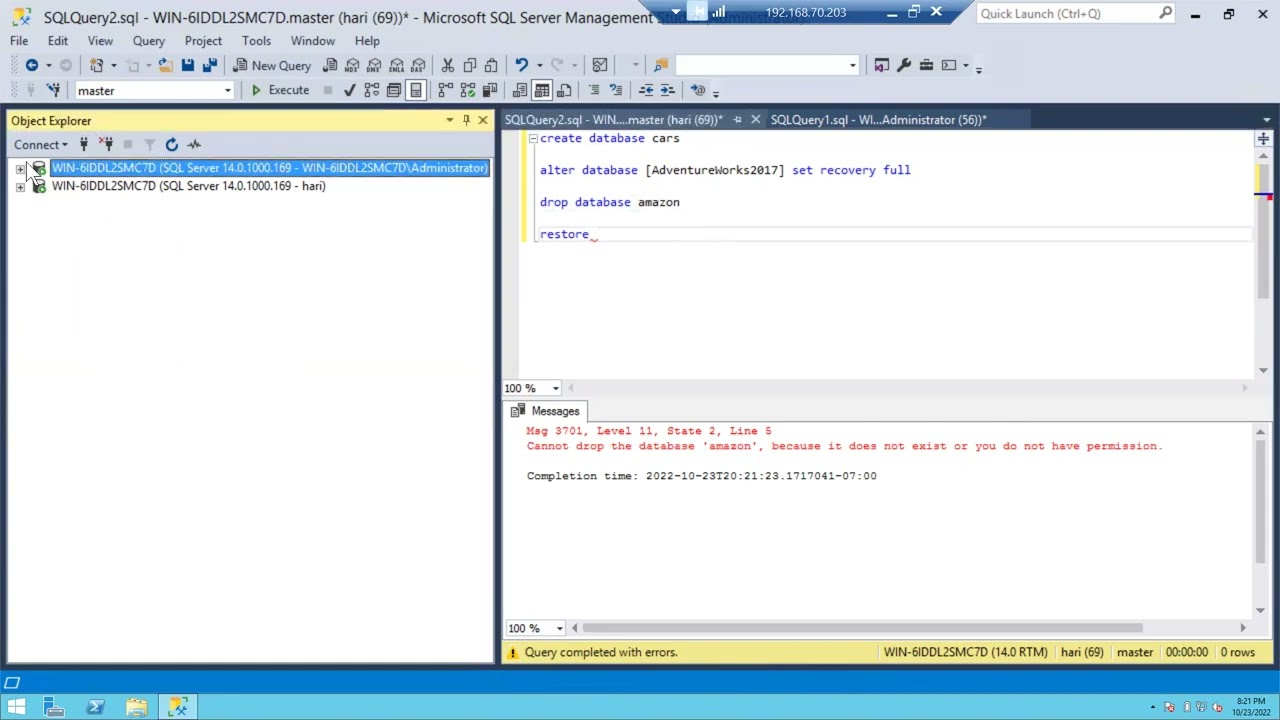Open the Find combo box dropdown
The image size is (1280, 720).
852,65
